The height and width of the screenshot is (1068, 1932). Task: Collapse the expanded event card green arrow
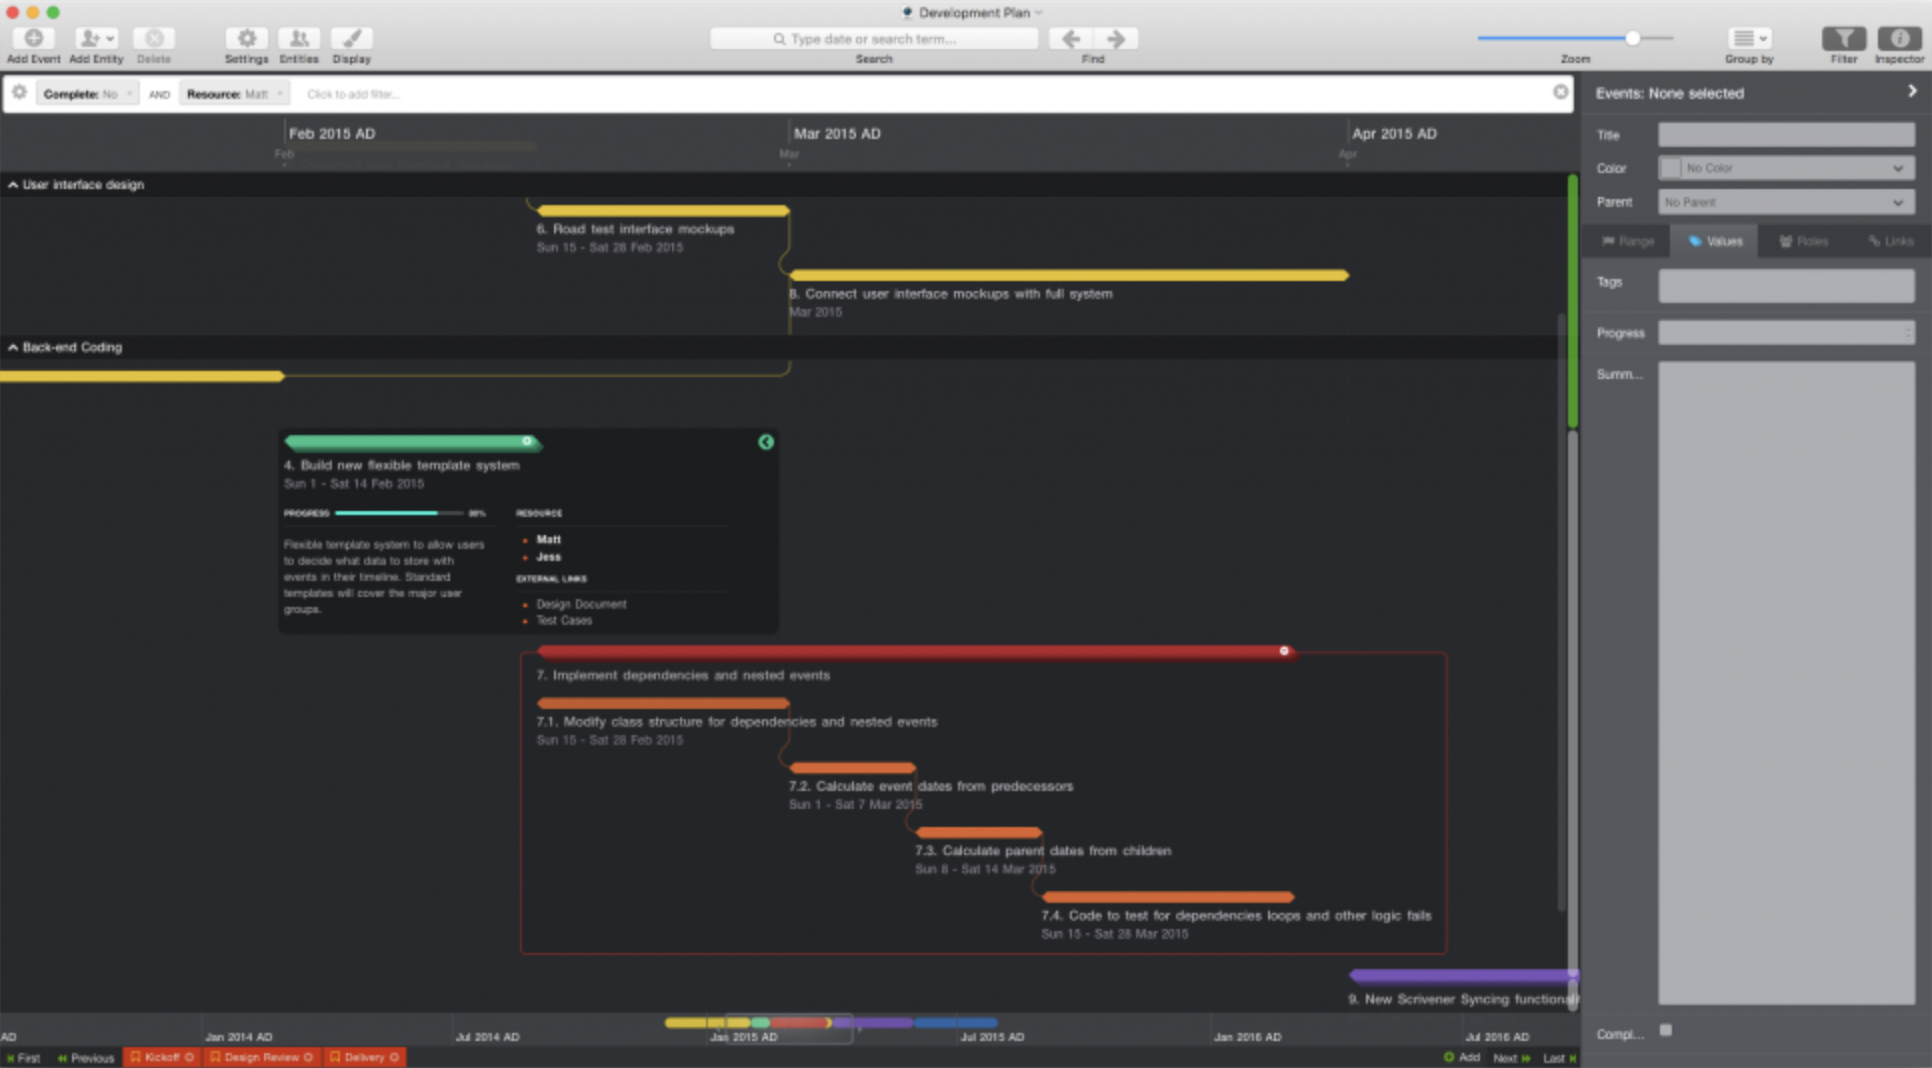click(766, 442)
